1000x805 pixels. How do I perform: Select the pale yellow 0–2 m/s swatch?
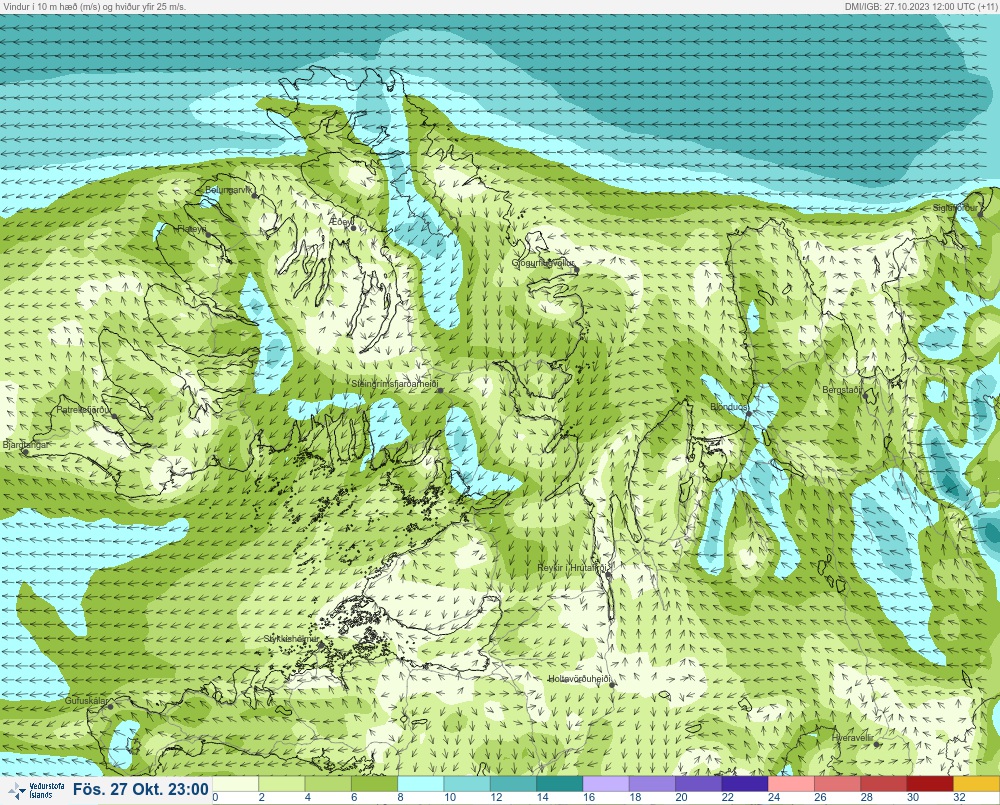click(x=235, y=784)
